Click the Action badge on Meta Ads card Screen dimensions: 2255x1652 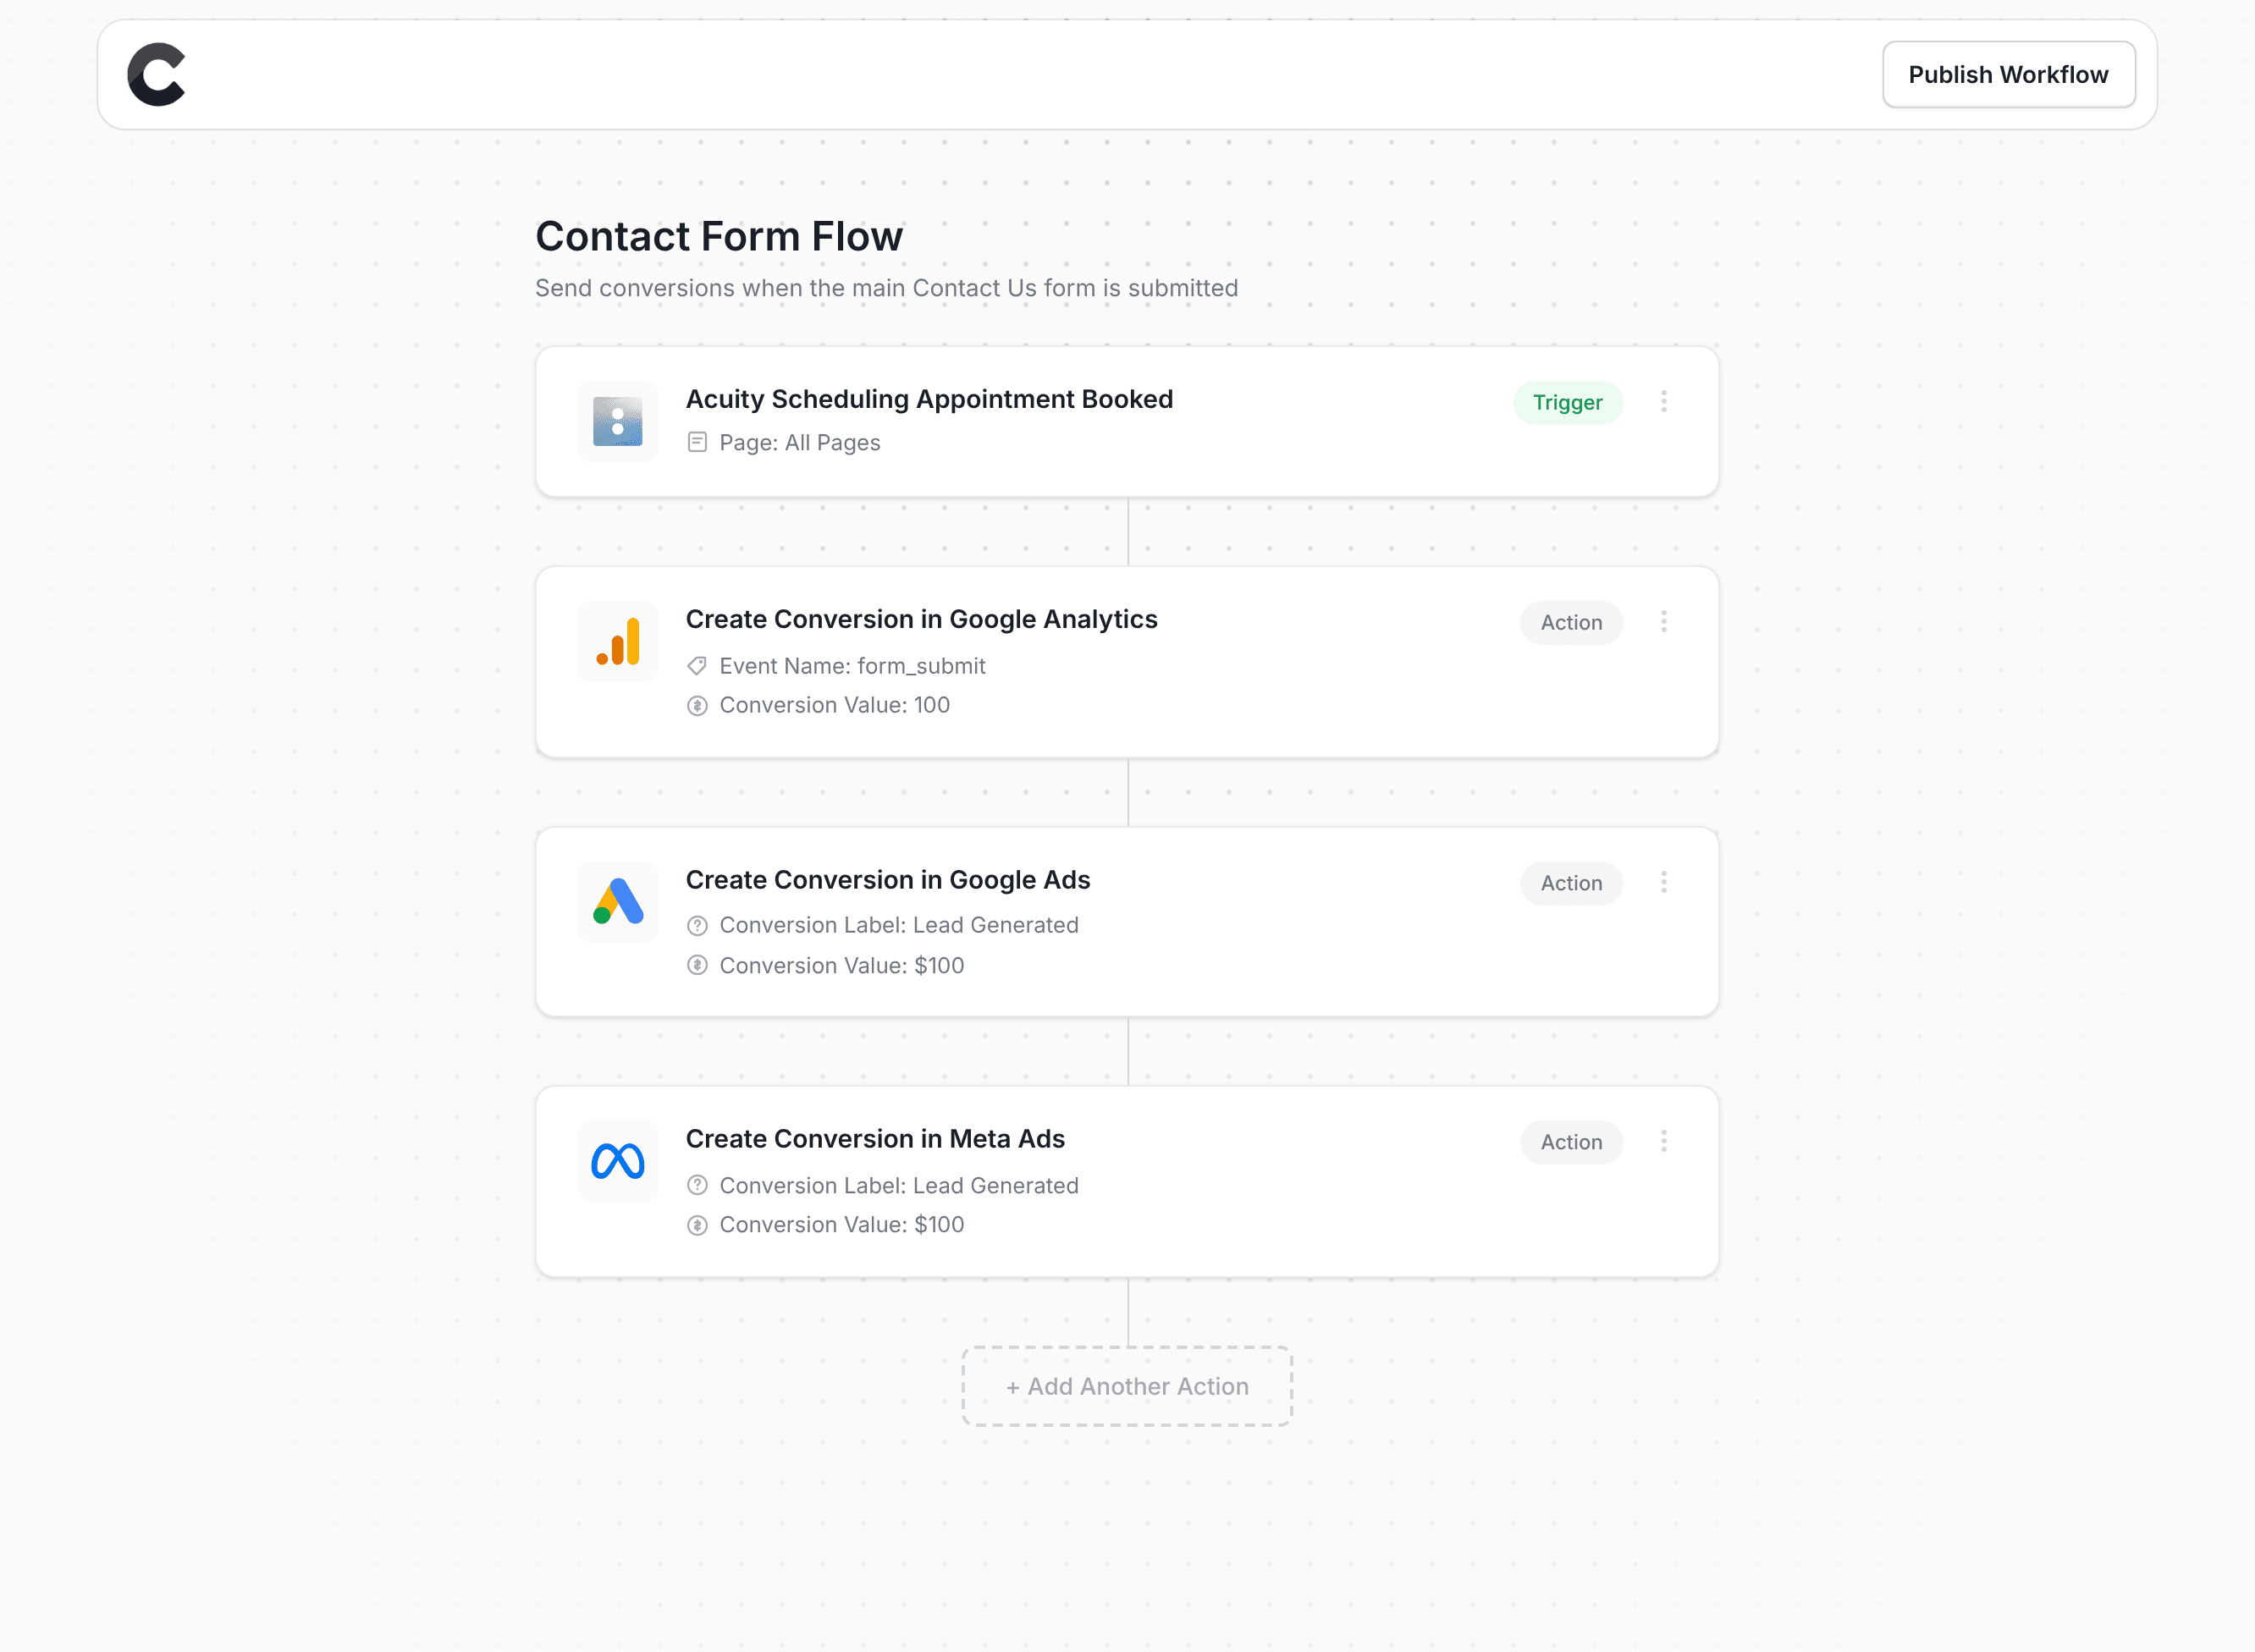pyautogui.click(x=1571, y=1141)
